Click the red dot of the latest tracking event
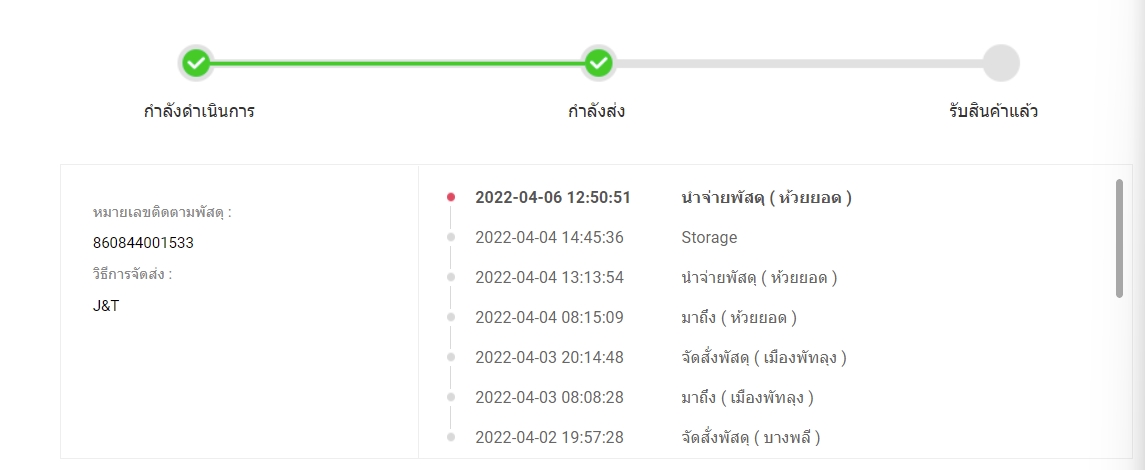1145x470 pixels. (x=451, y=197)
